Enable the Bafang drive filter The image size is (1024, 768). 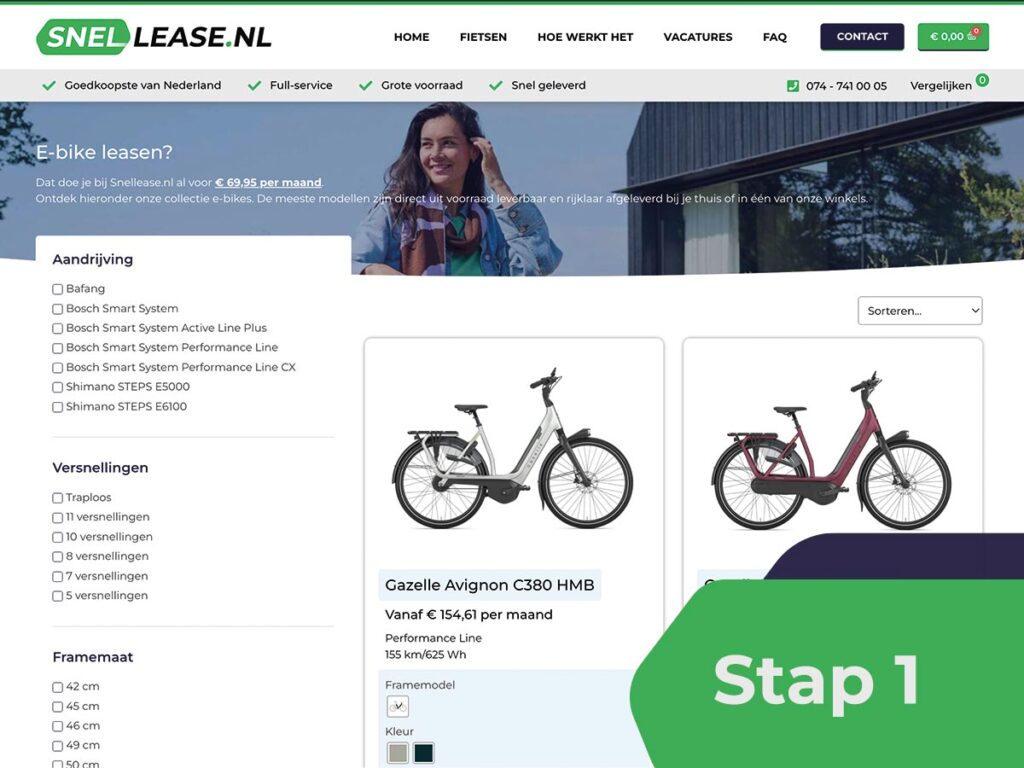[x=57, y=289]
